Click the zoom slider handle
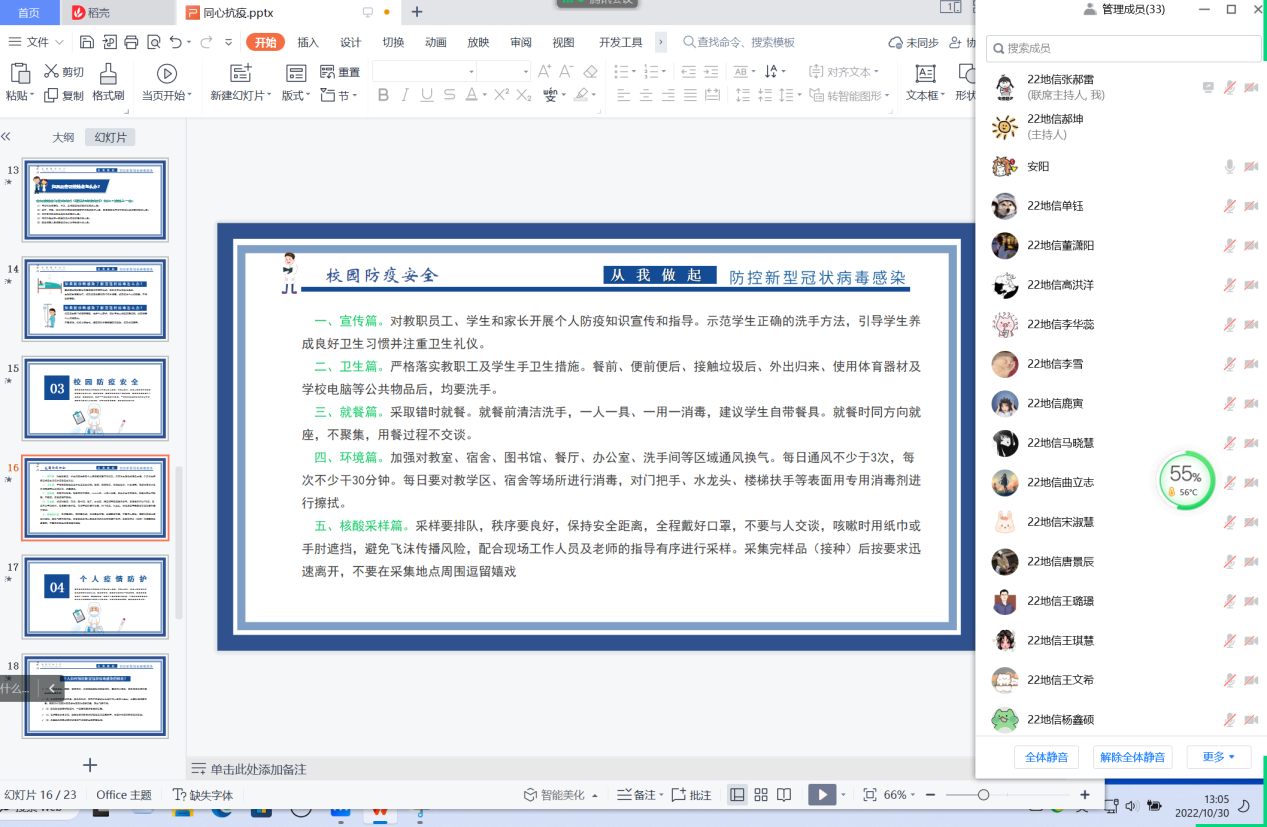This screenshot has width=1267, height=827. point(984,795)
